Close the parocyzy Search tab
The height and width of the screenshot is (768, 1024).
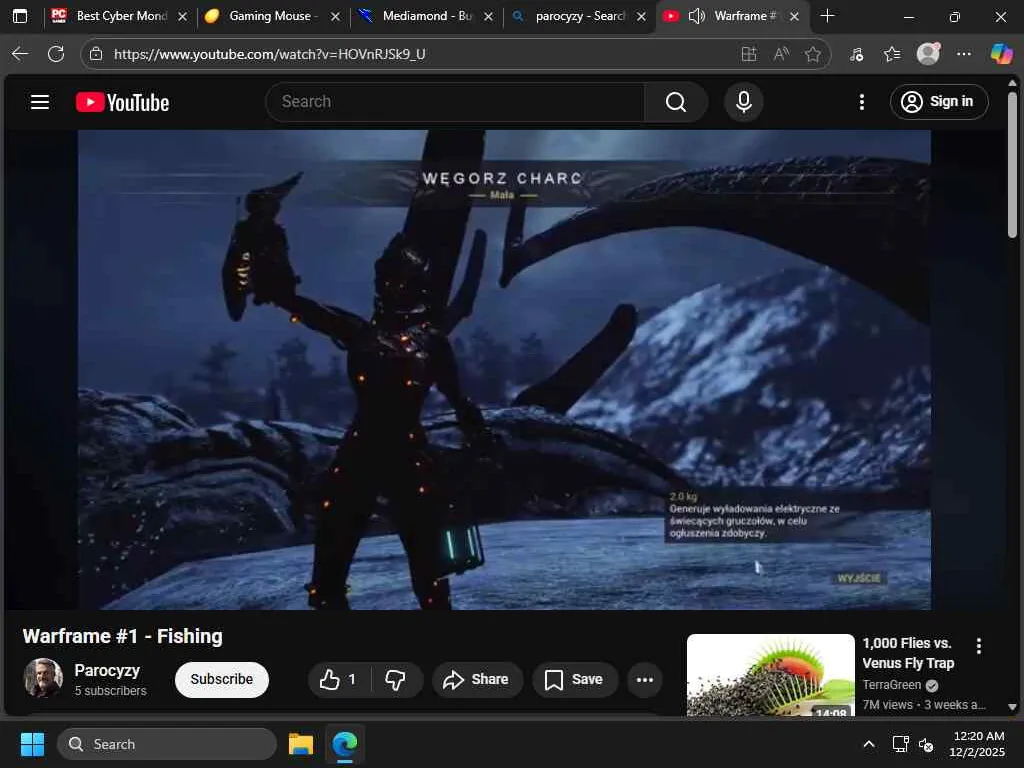[x=641, y=17]
